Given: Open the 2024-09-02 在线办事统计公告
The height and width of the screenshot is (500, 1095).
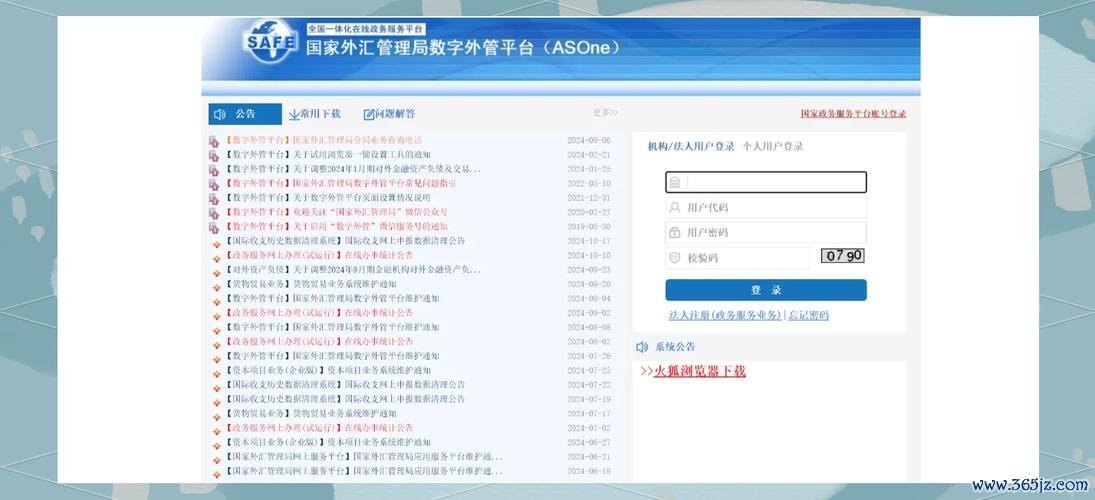Looking at the screenshot, I should click(318, 313).
